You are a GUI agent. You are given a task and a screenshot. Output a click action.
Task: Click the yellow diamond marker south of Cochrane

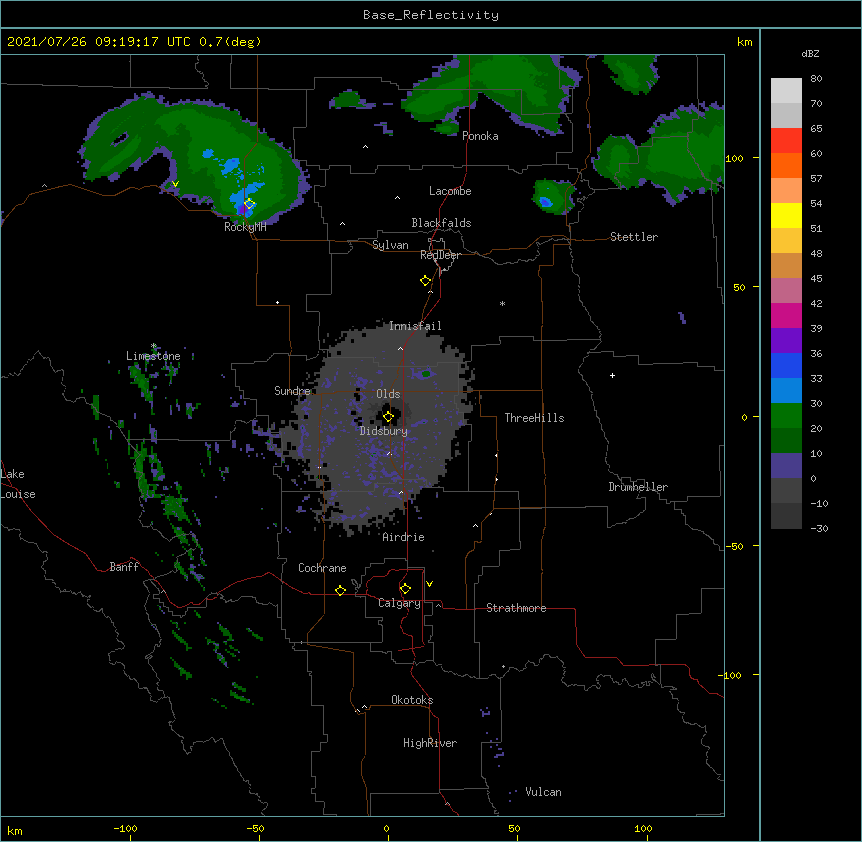point(340,590)
